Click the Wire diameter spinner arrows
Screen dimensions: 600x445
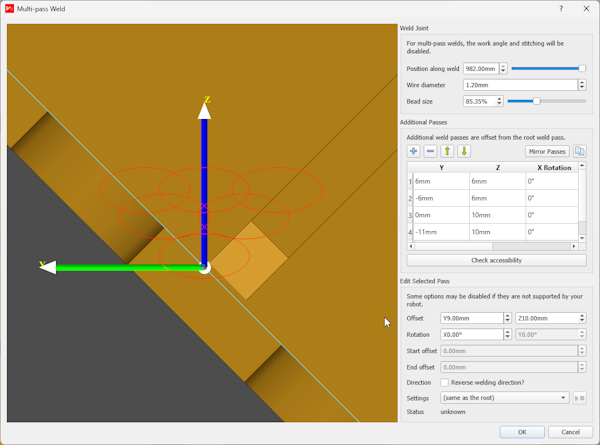tap(582, 85)
